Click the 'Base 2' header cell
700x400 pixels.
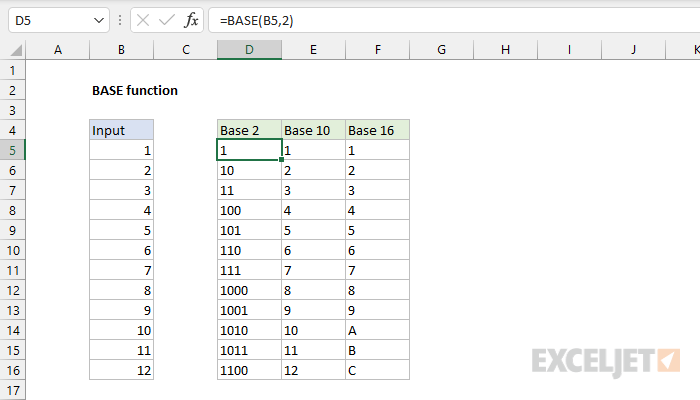(250, 130)
